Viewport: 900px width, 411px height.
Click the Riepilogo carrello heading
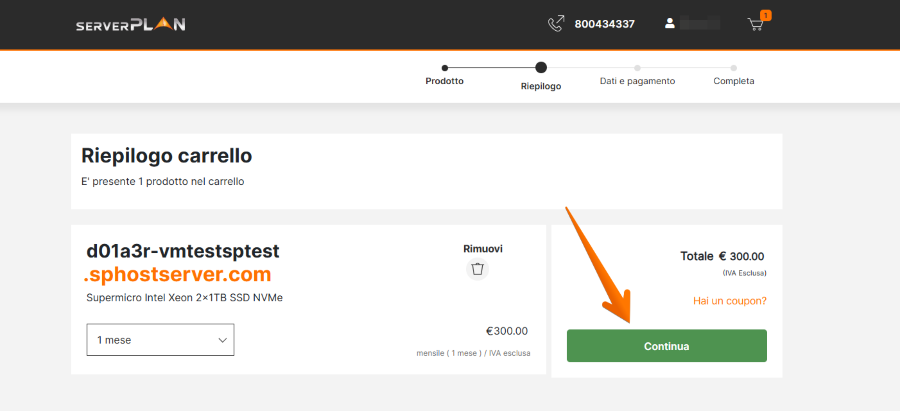coord(166,156)
